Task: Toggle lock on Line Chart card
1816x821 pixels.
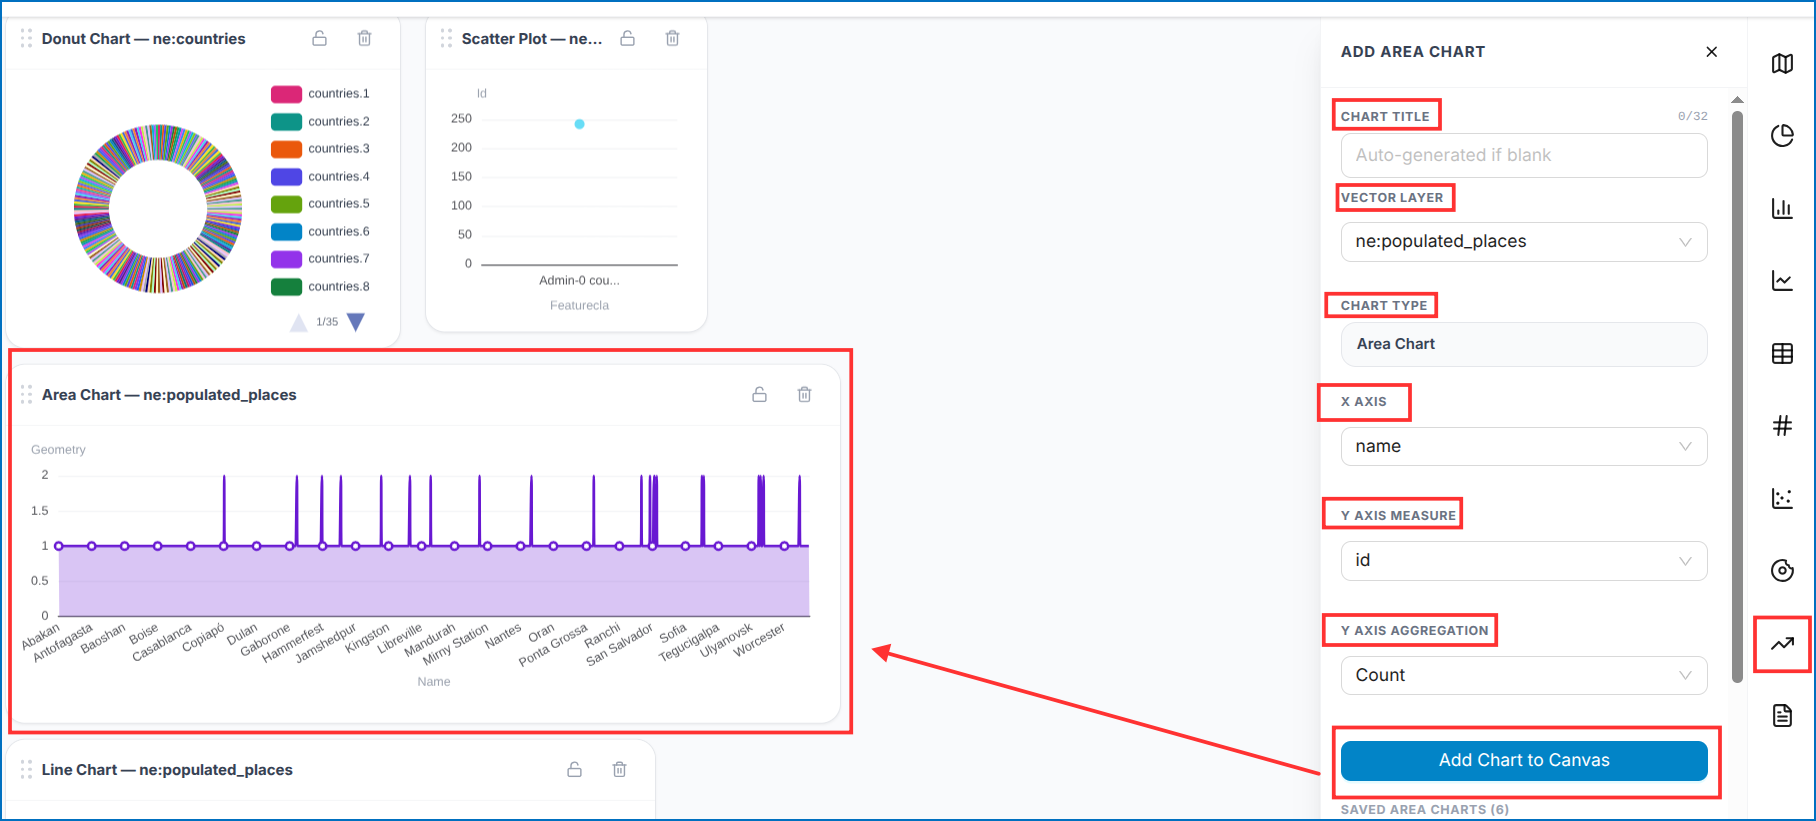Action: 575,769
